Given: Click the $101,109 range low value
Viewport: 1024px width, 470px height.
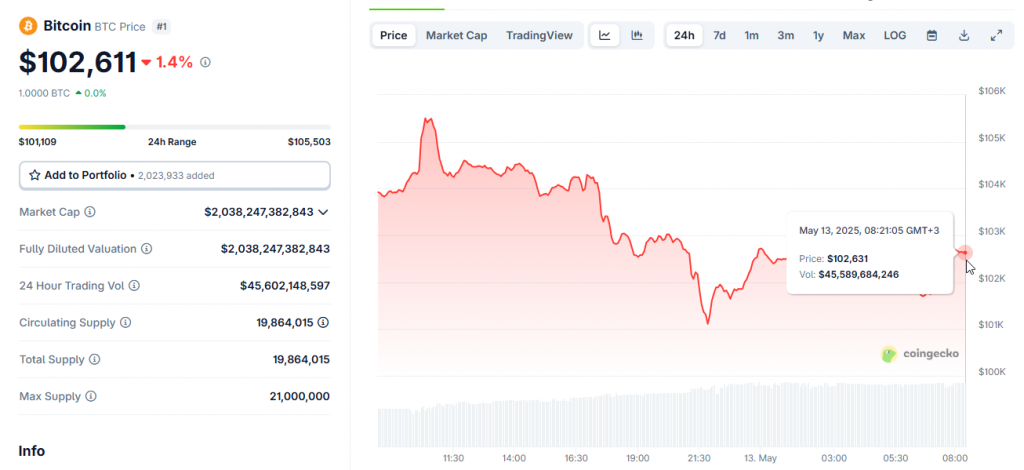Looking at the screenshot, I should click(37, 142).
